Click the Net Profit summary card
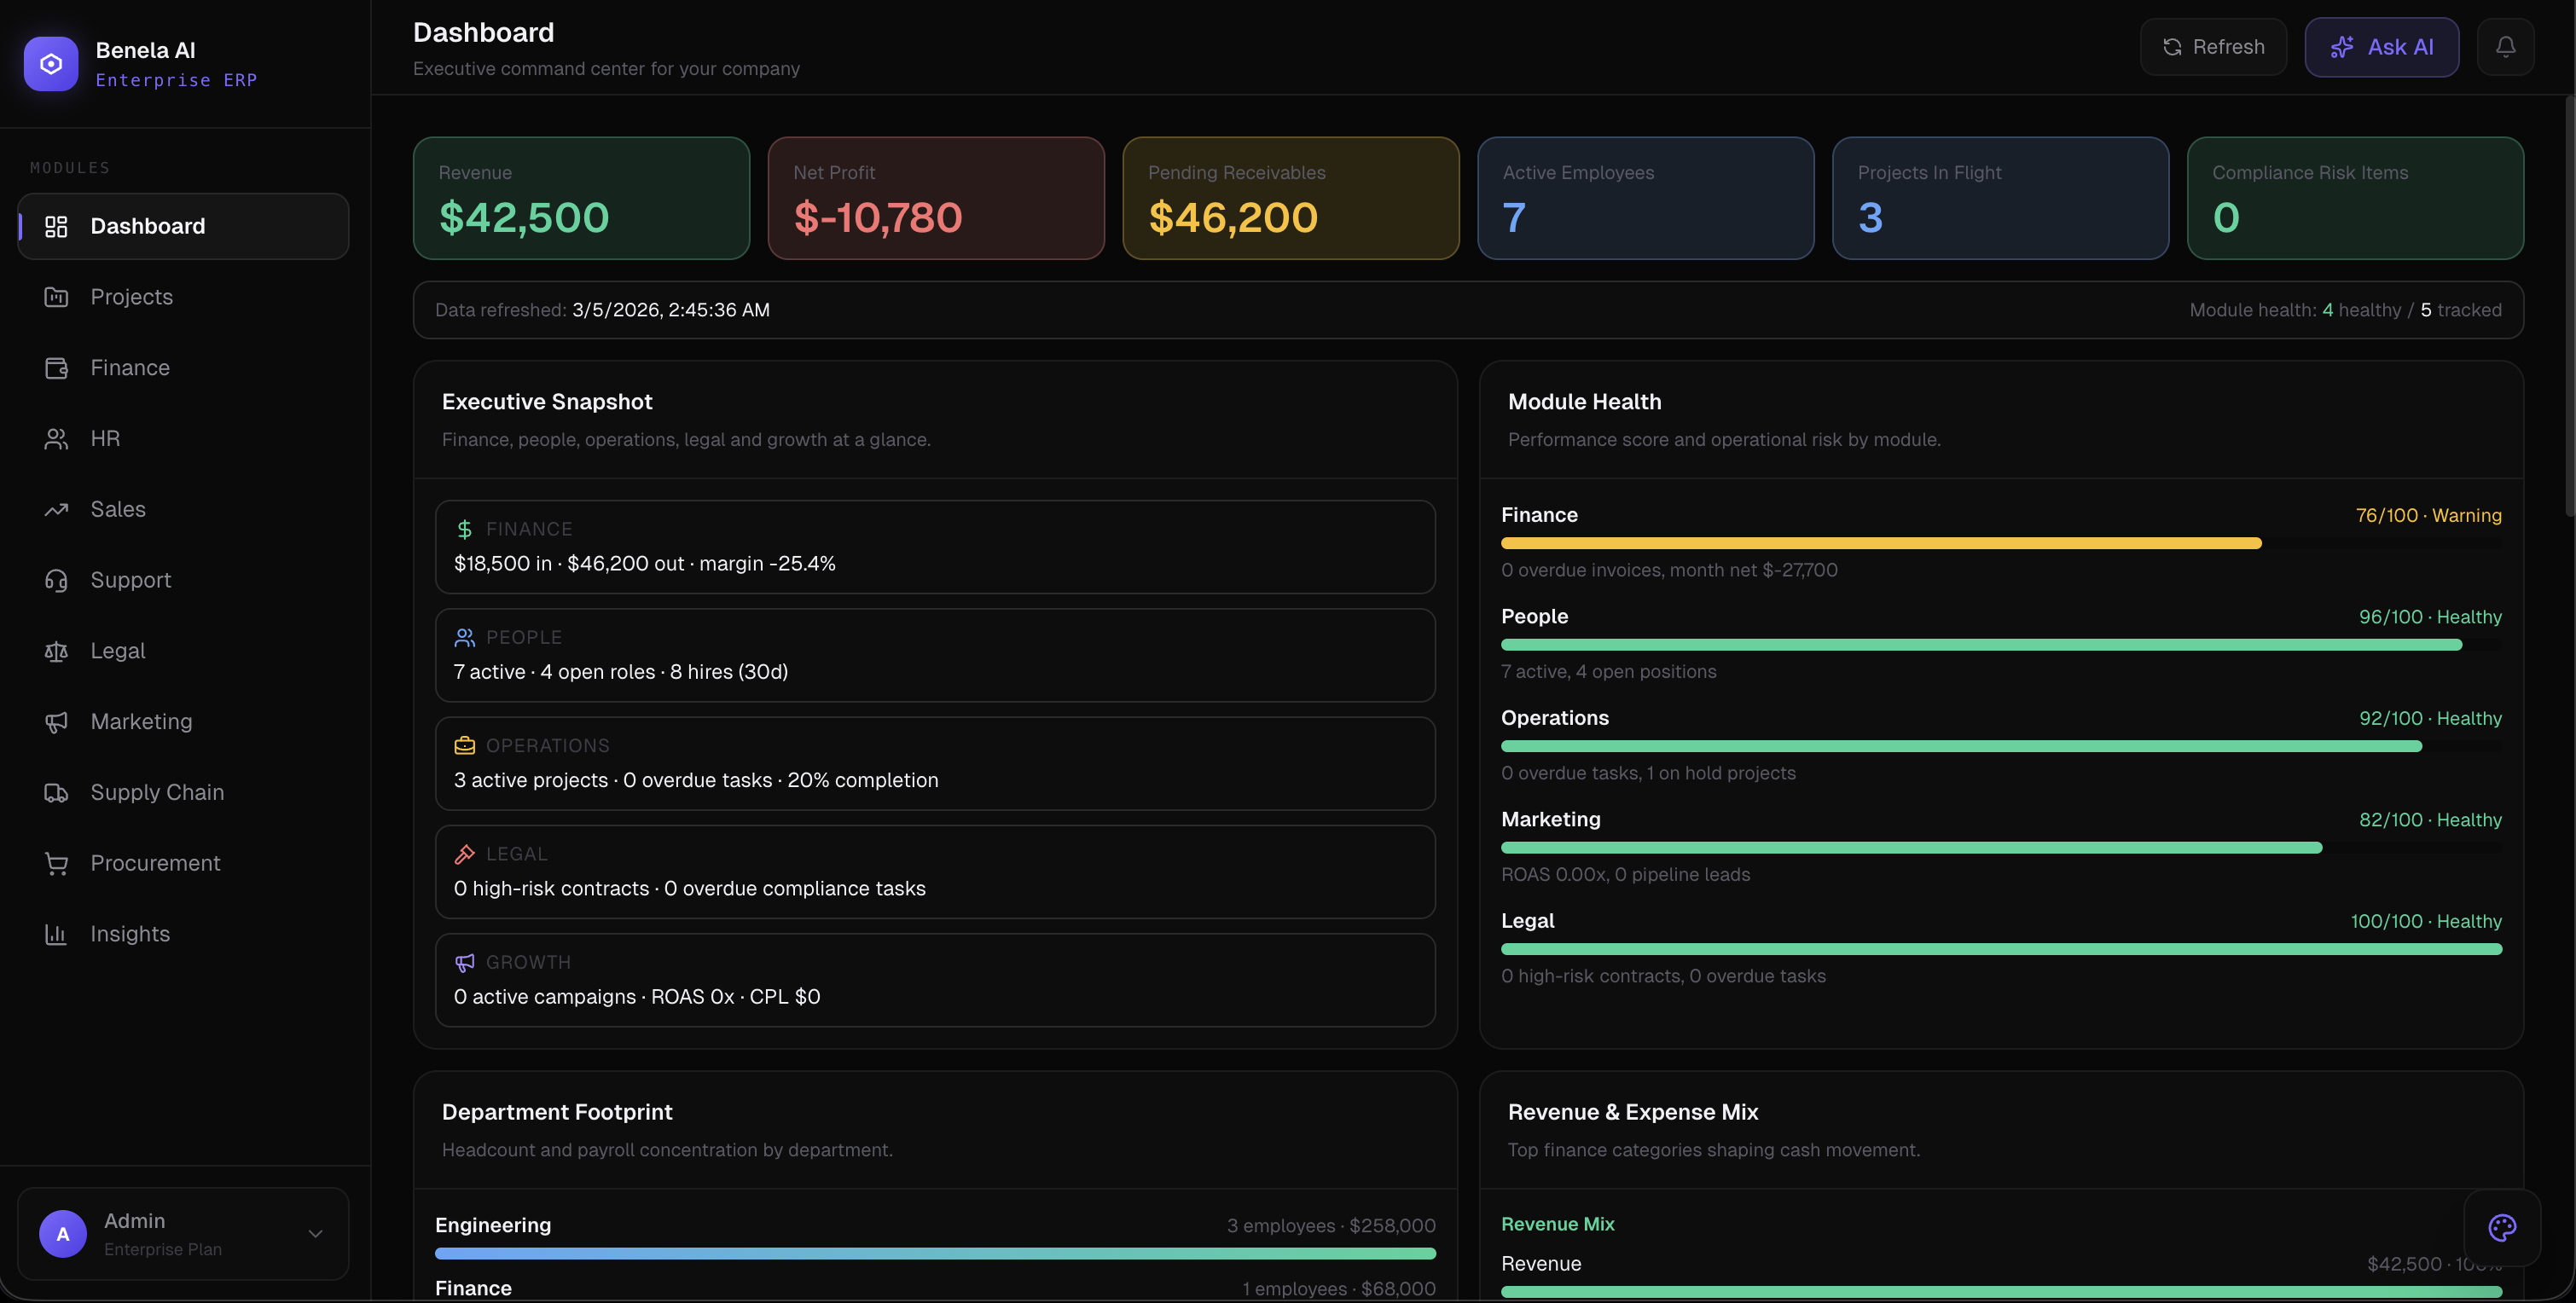Viewport: 2576px width, 1303px height. pyautogui.click(x=935, y=198)
